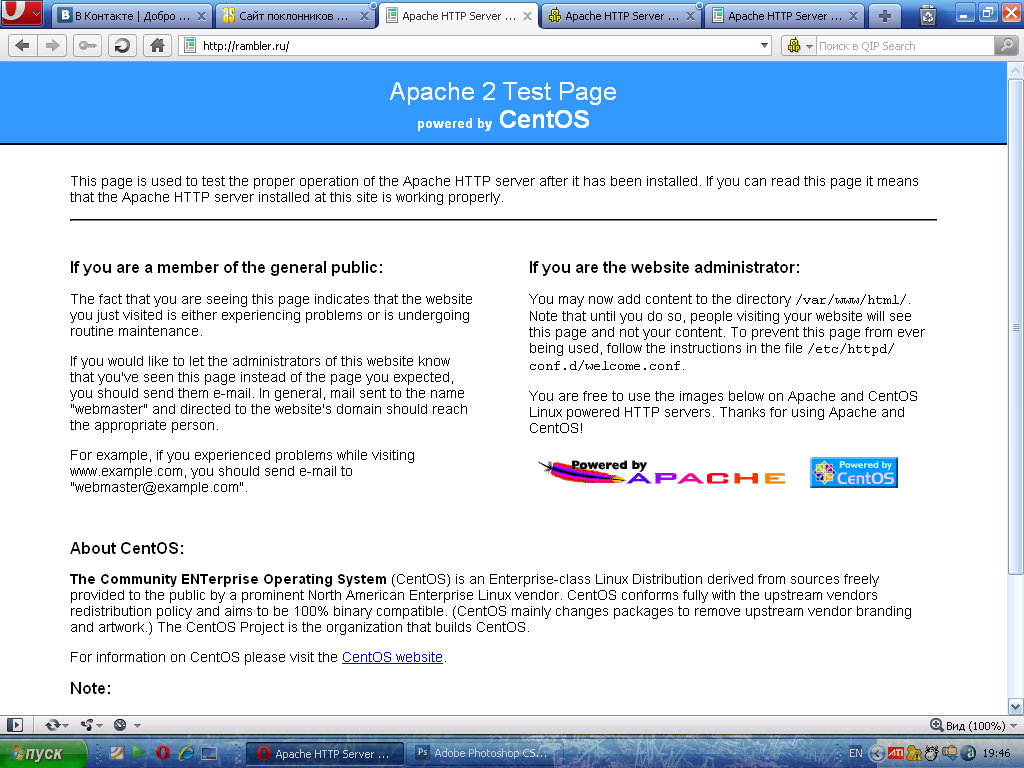Open the Opera Turbo dropdown arrow

tap(137, 726)
